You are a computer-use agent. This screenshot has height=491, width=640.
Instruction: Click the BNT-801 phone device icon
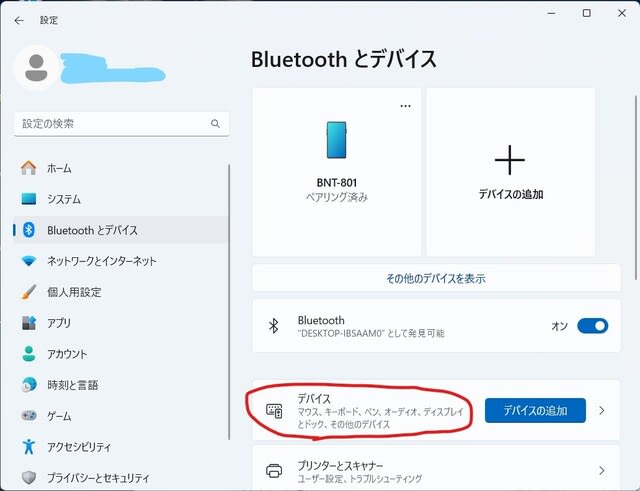[336, 140]
